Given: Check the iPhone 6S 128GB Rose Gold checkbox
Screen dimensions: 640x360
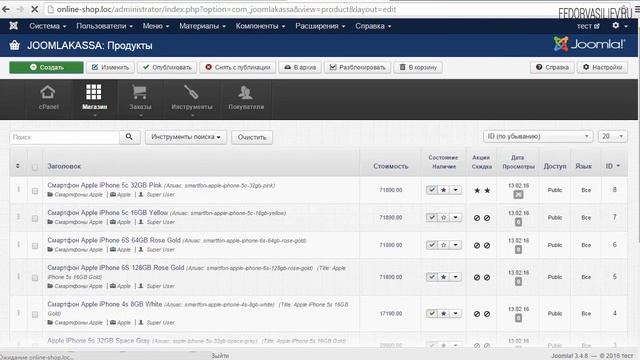Looking at the screenshot, I should tap(35, 278).
